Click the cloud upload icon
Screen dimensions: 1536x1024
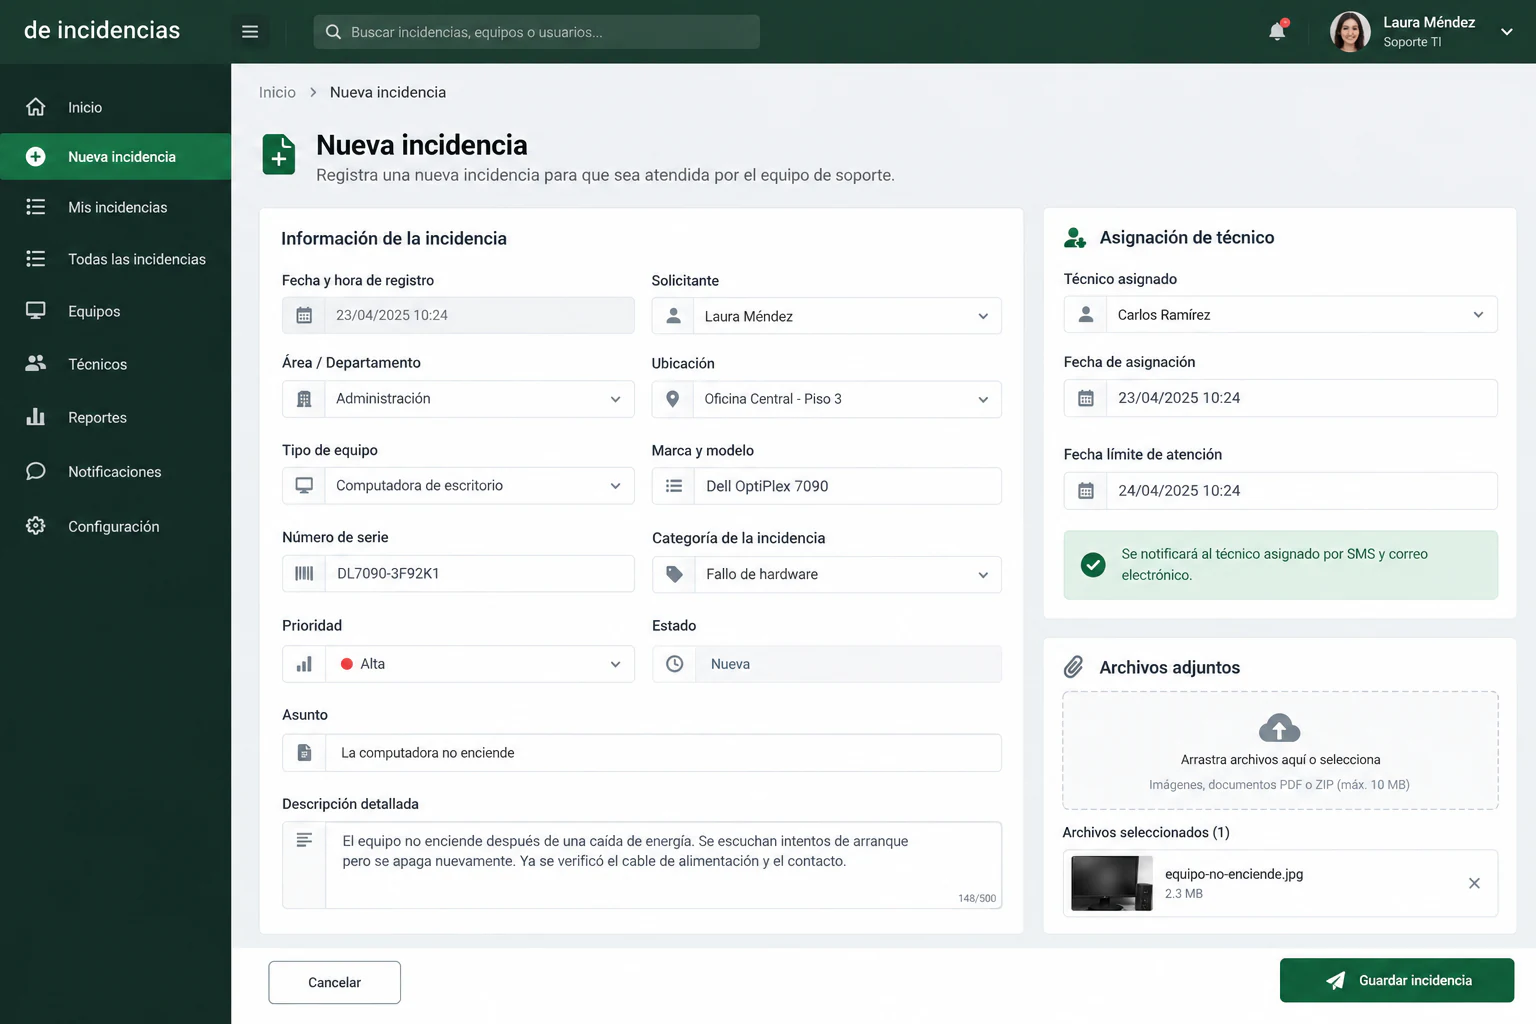point(1279,728)
